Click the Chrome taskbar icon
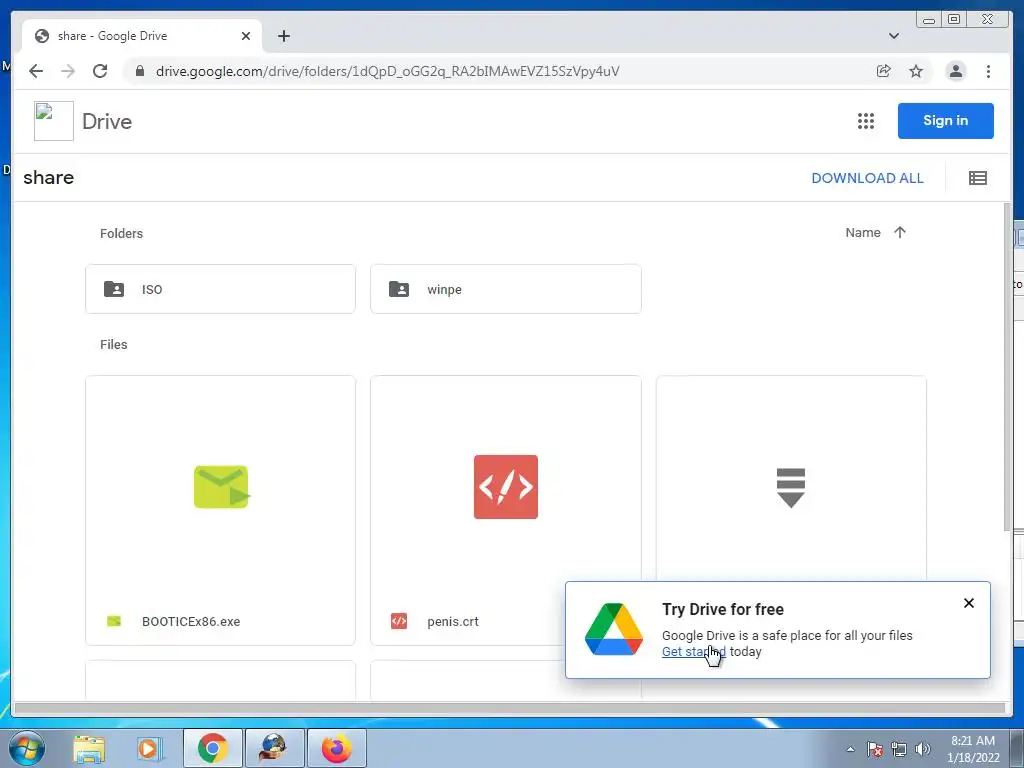The width and height of the screenshot is (1024, 768). 212,748
